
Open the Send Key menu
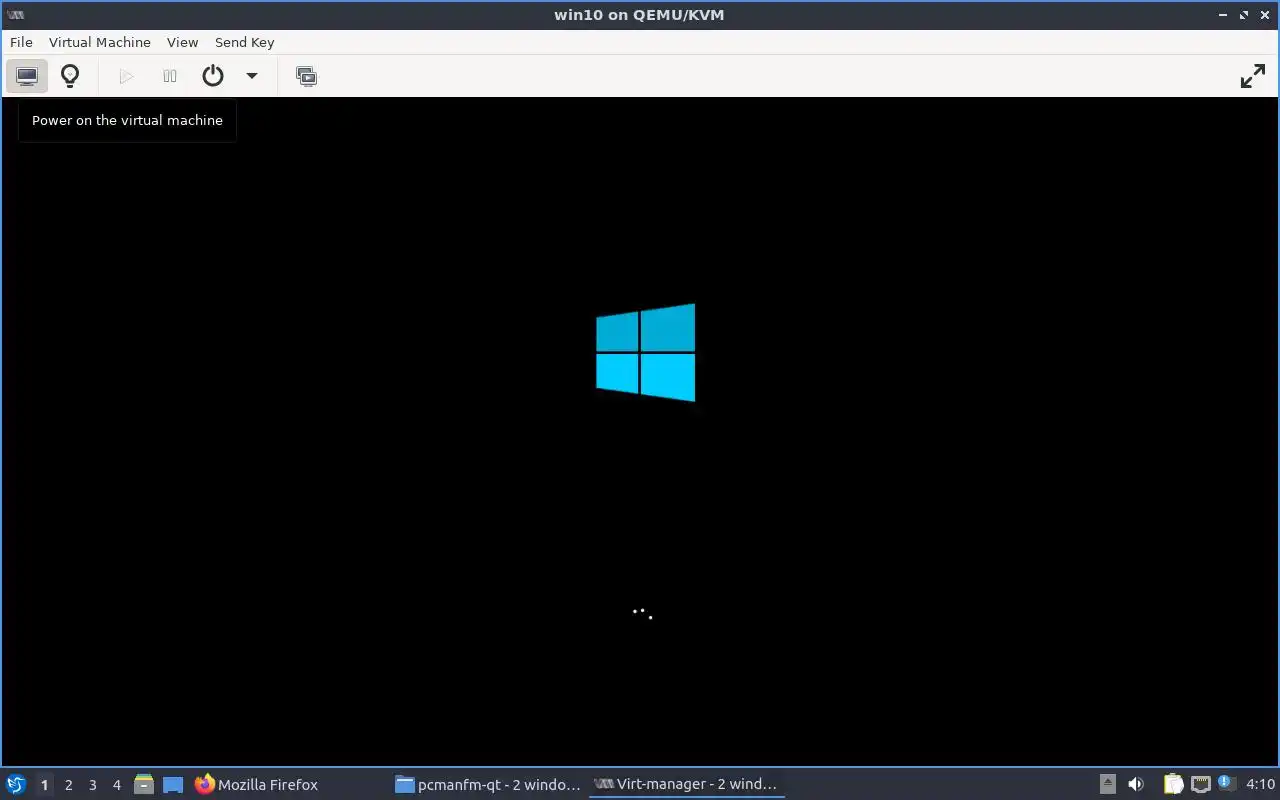click(244, 42)
